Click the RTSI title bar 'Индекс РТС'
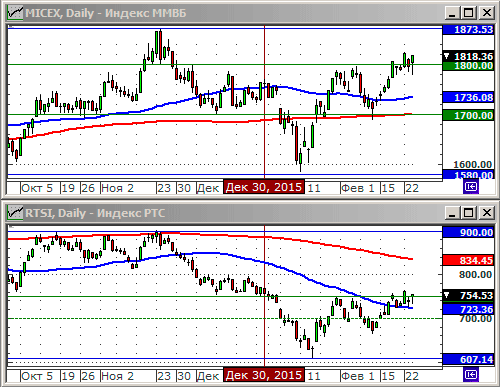Screen dimensions: 500x387 pyautogui.click(x=131, y=213)
